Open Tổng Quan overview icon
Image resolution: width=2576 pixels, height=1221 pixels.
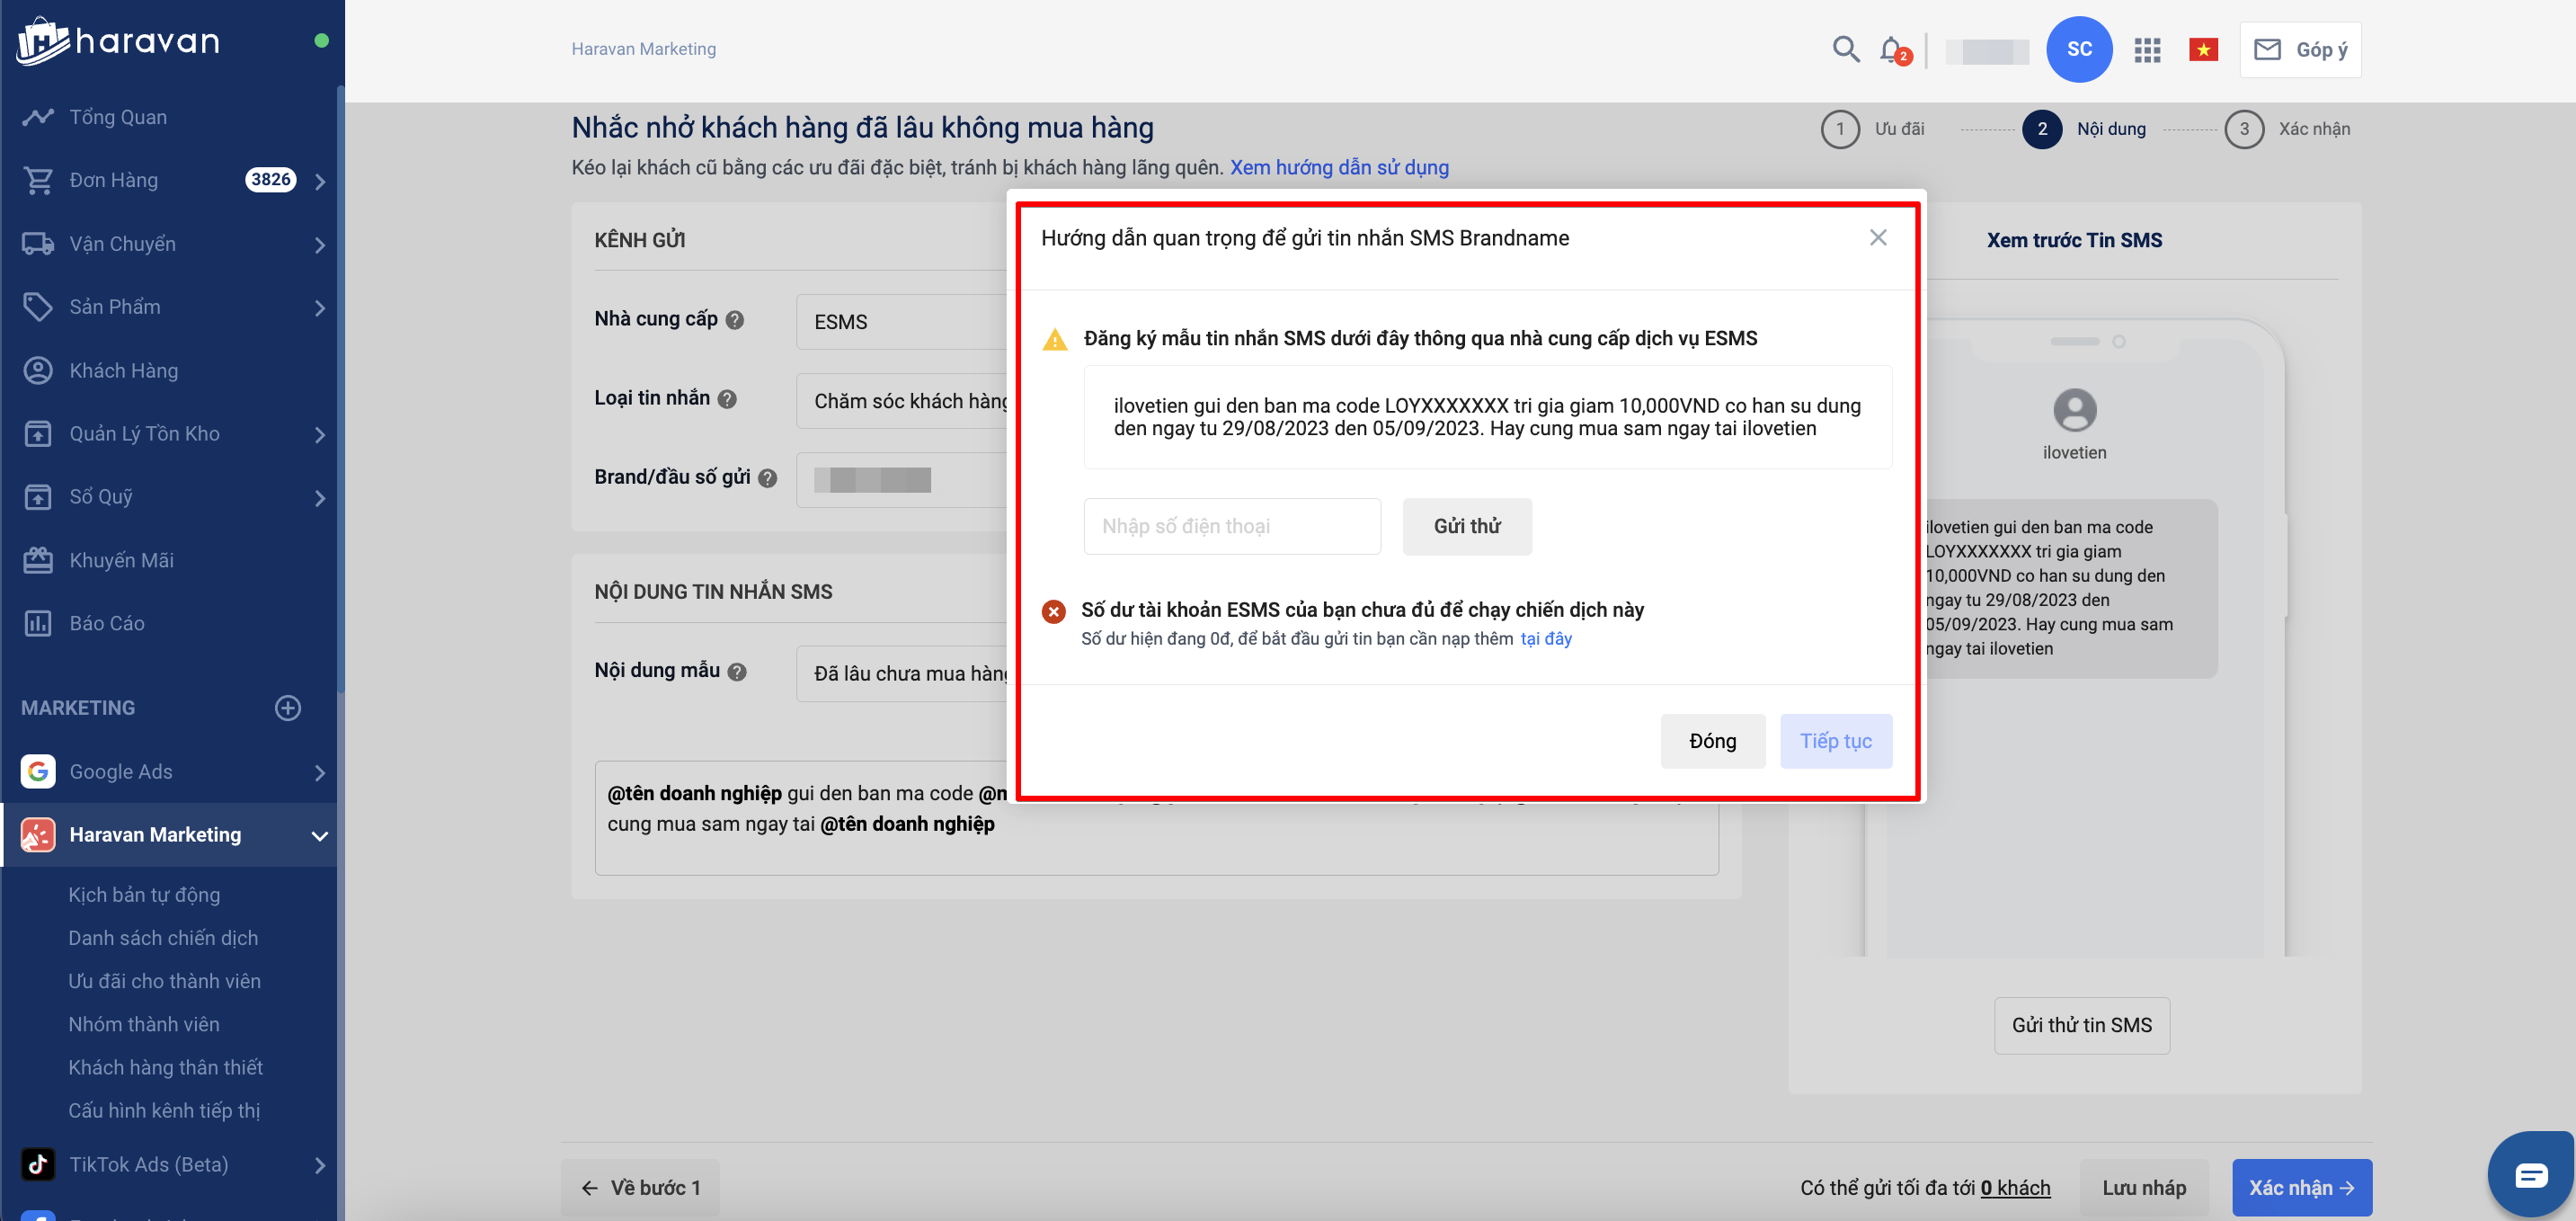point(38,117)
